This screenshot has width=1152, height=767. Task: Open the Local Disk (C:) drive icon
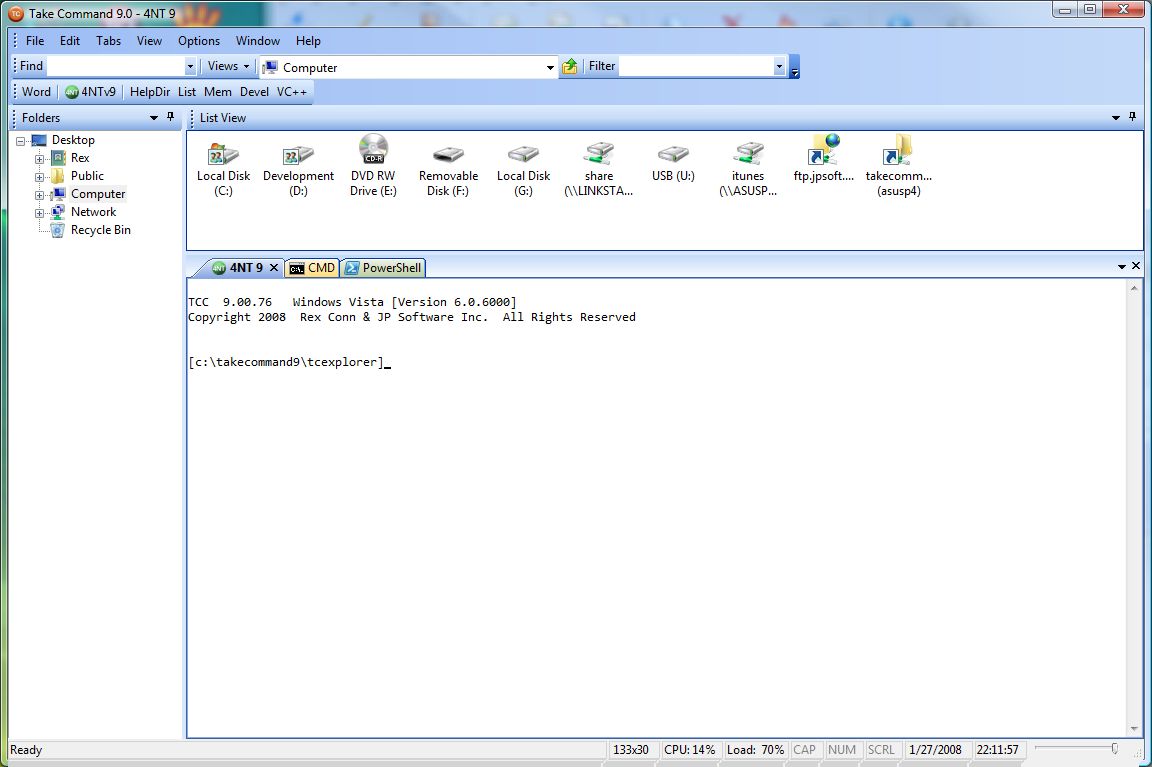tap(223, 155)
